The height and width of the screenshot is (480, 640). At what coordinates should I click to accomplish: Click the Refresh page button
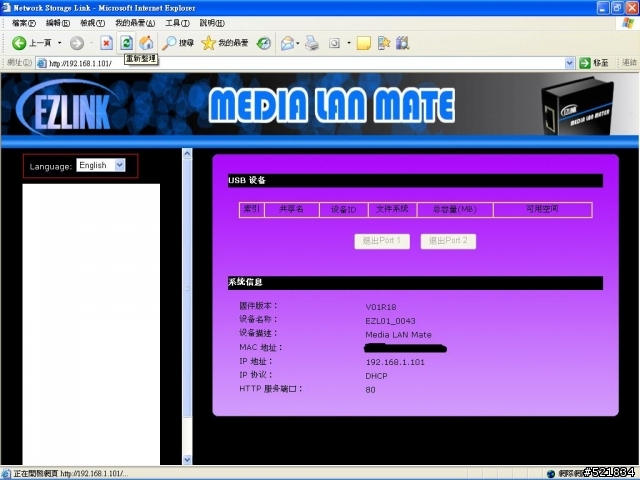pyautogui.click(x=127, y=43)
